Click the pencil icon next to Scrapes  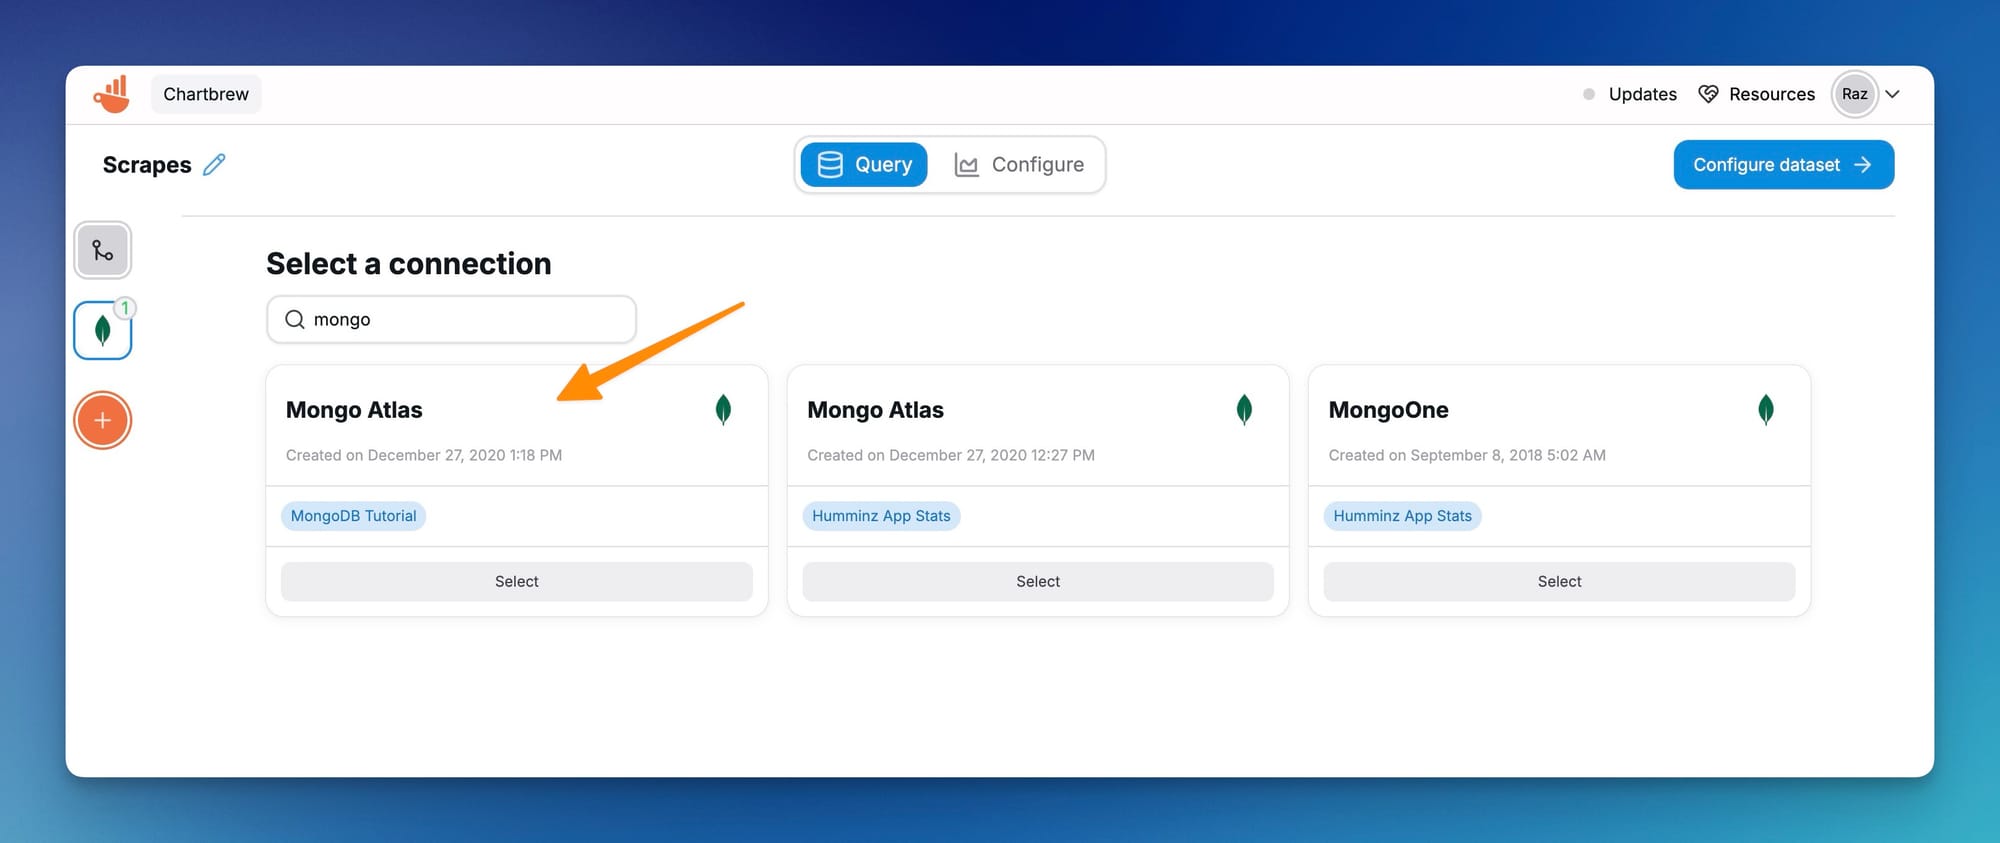pyautogui.click(x=214, y=165)
